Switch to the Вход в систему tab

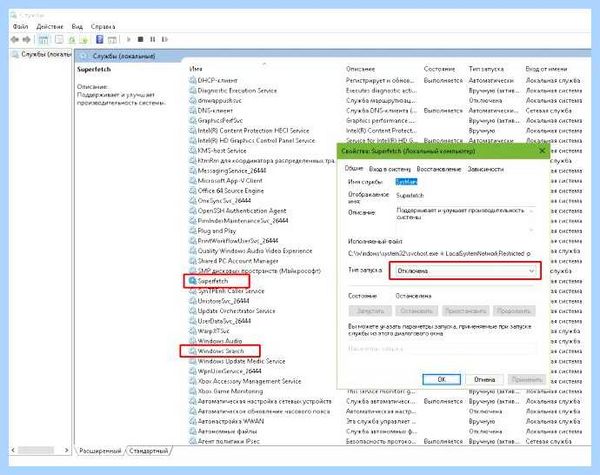pos(390,169)
